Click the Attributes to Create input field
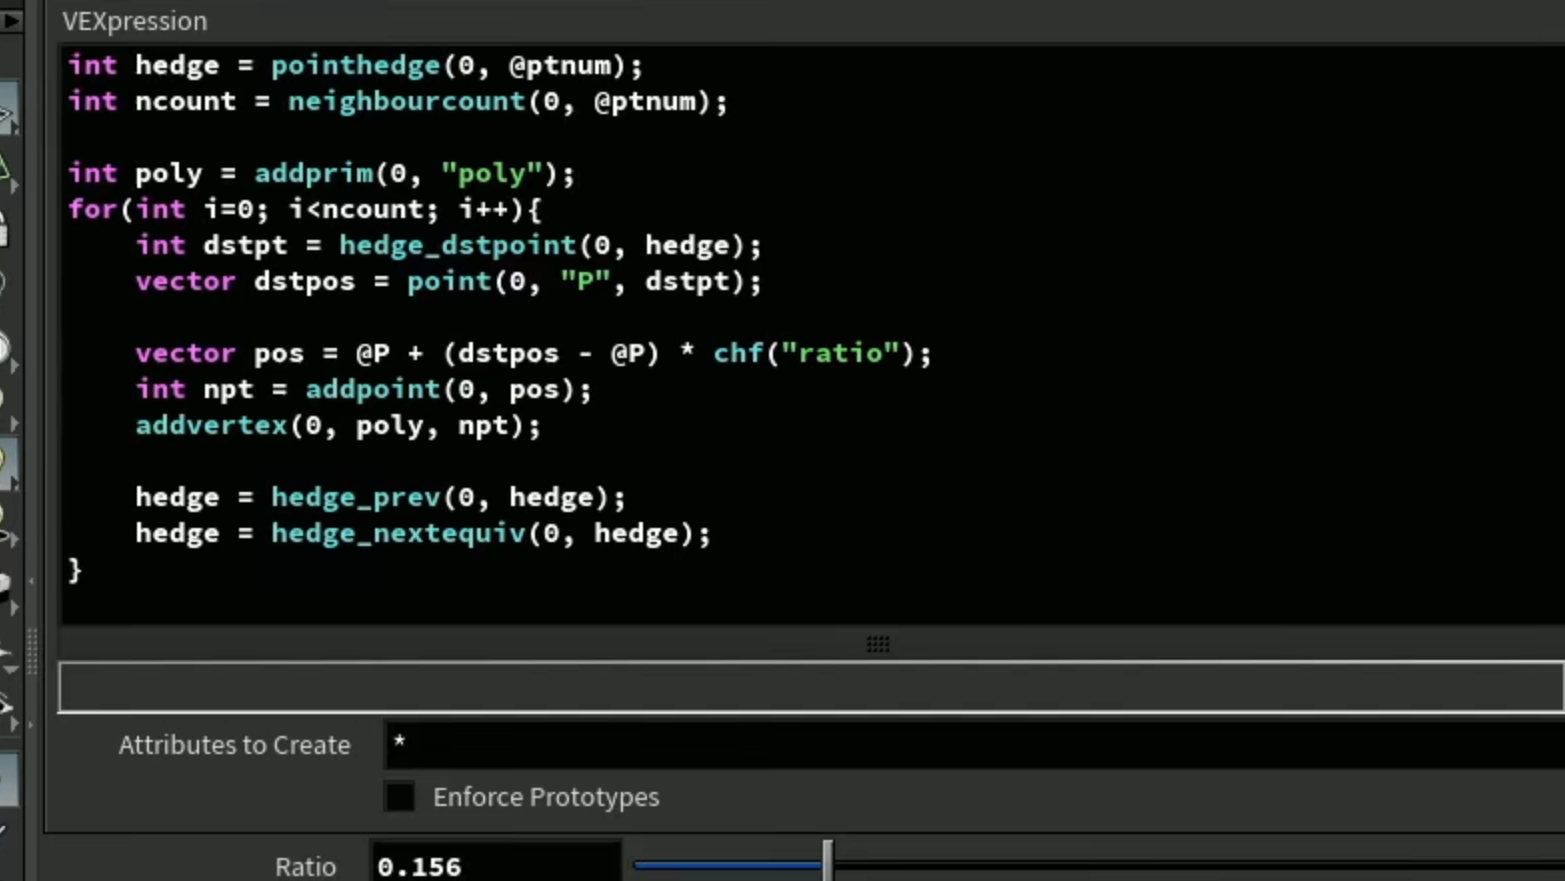 974,744
